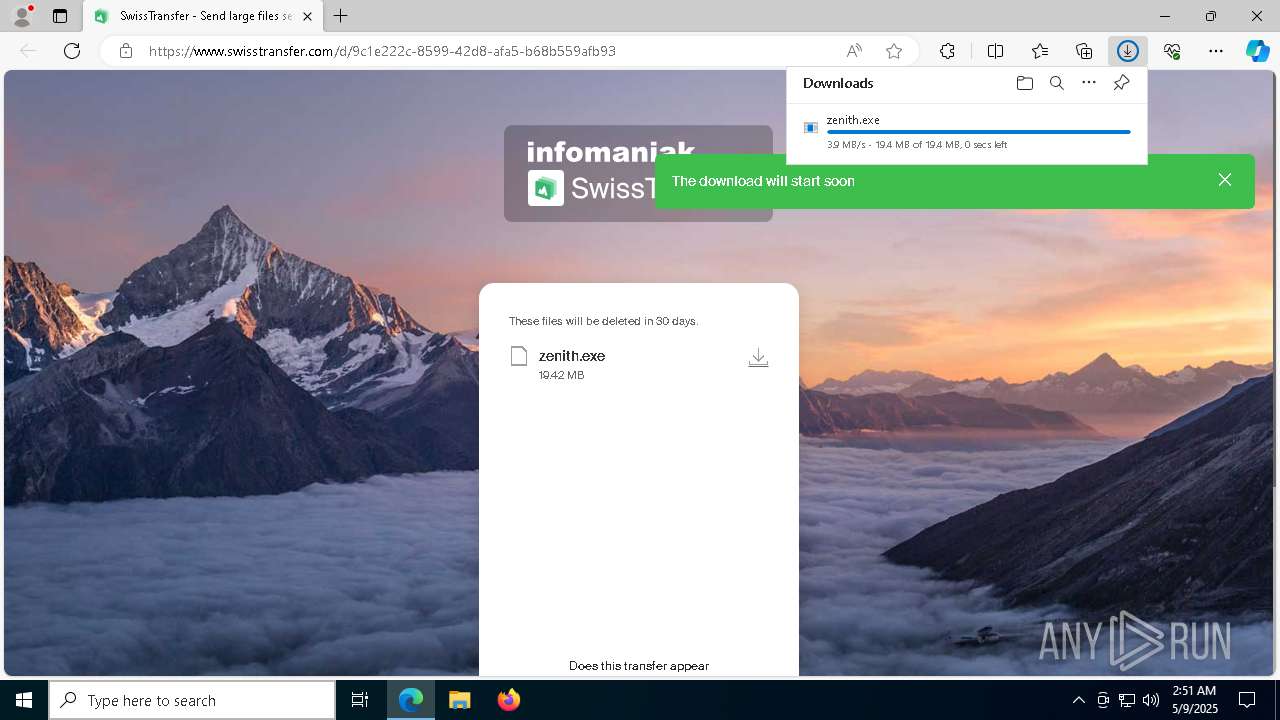Viewport: 1280px width, 720px height.
Task: Download the zenith.exe file from the SwissTransfer card
Action: coord(758,358)
